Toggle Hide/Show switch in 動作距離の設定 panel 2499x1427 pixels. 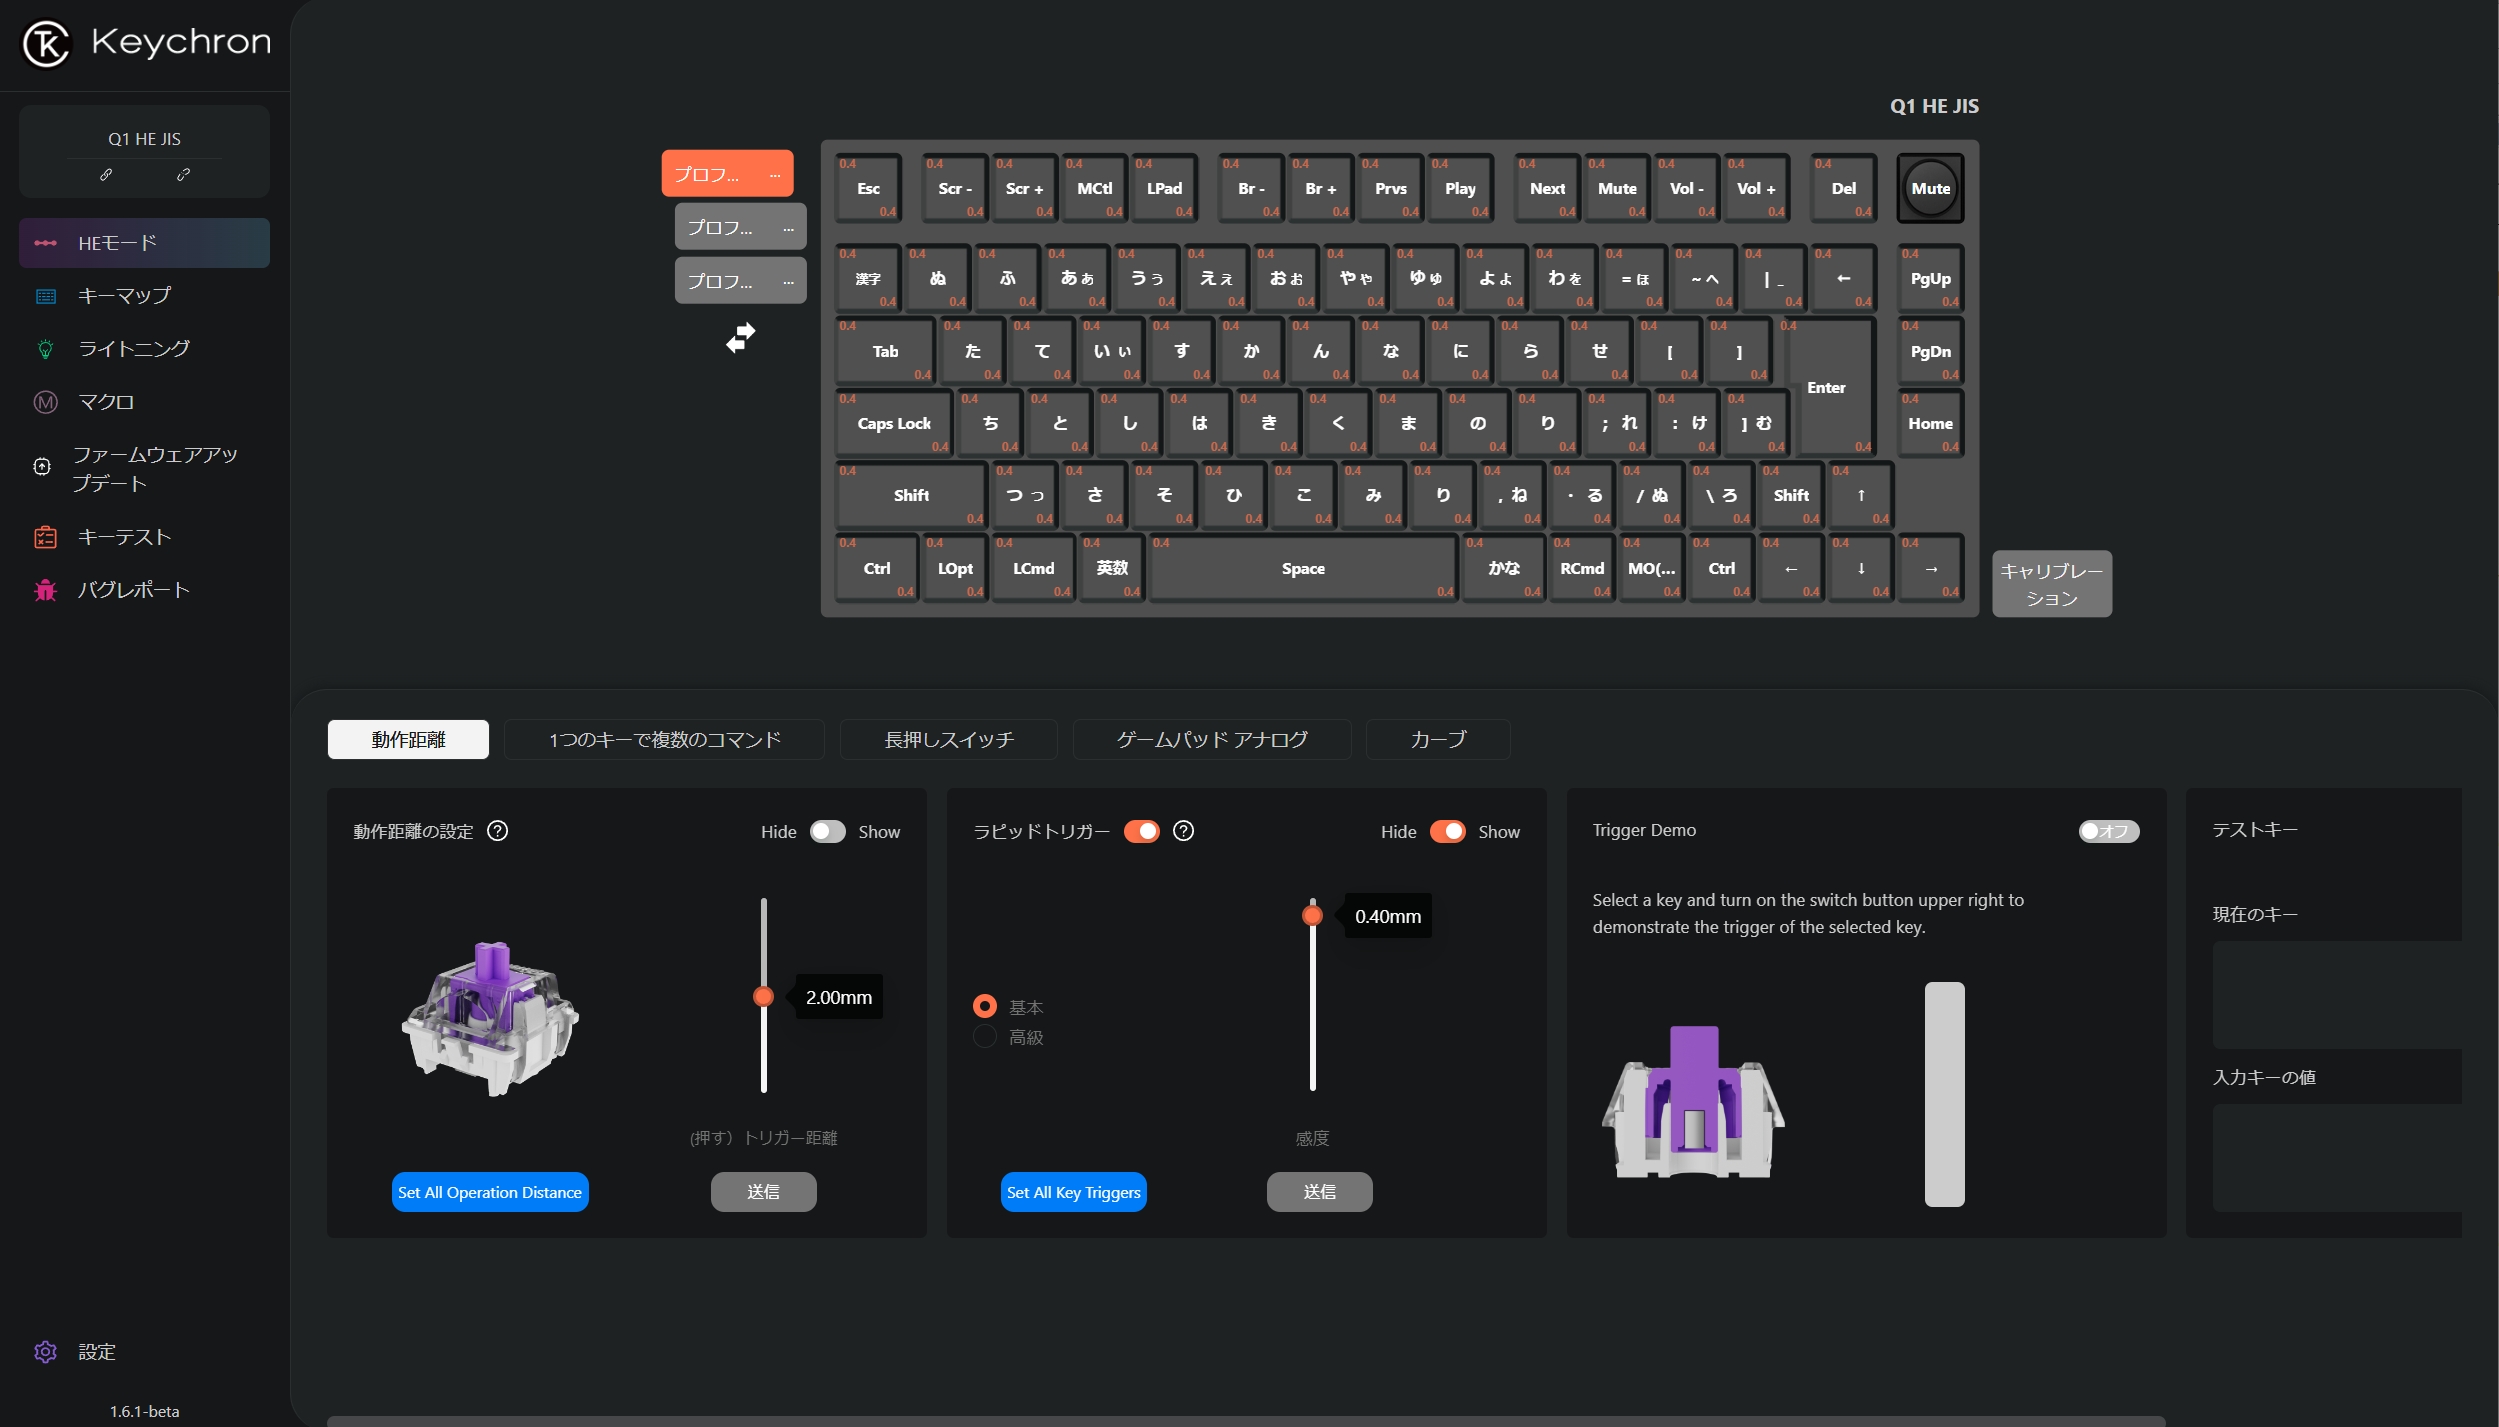tap(827, 832)
